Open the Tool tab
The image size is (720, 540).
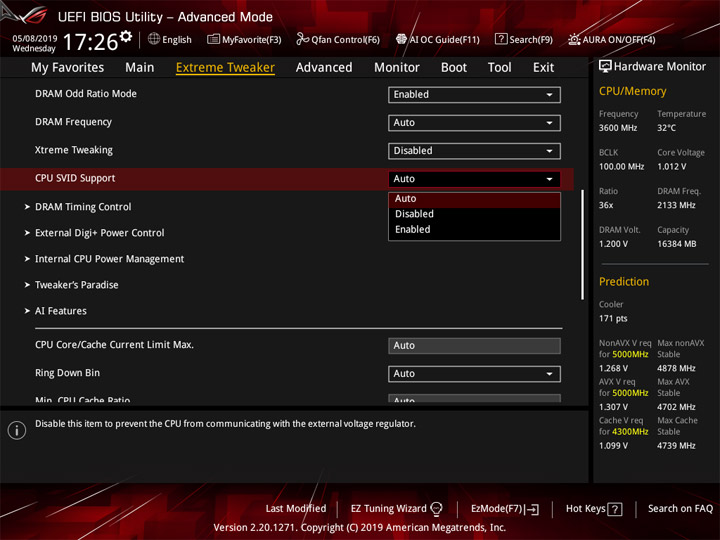(500, 68)
